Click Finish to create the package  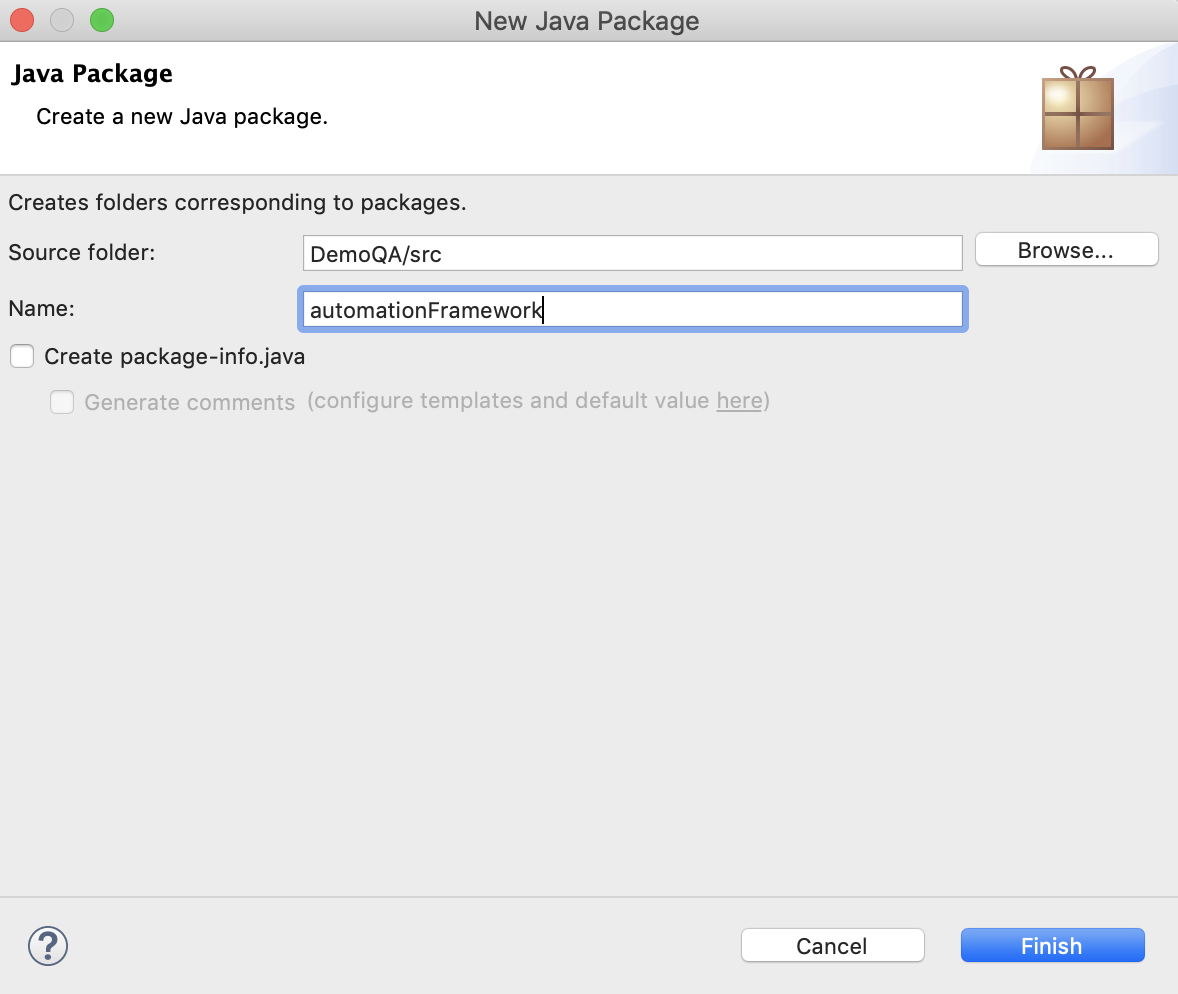click(x=1052, y=945)
